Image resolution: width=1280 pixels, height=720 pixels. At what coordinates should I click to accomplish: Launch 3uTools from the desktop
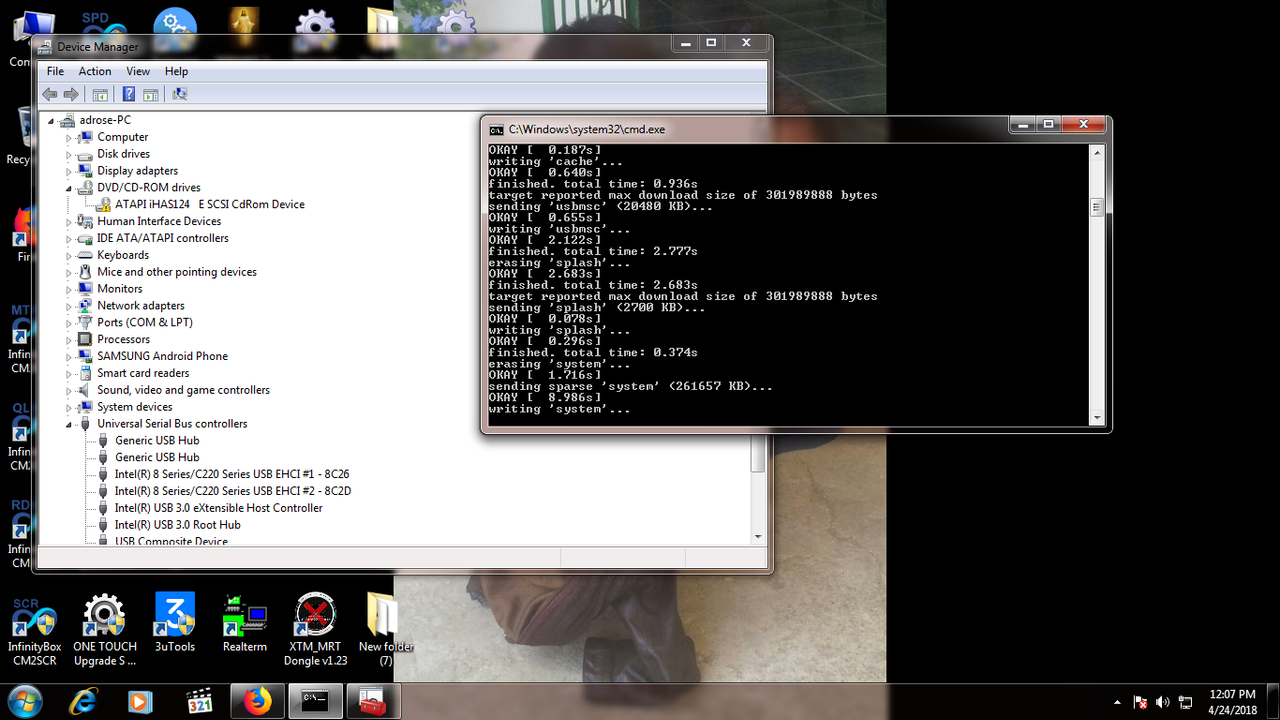[174, 615]
